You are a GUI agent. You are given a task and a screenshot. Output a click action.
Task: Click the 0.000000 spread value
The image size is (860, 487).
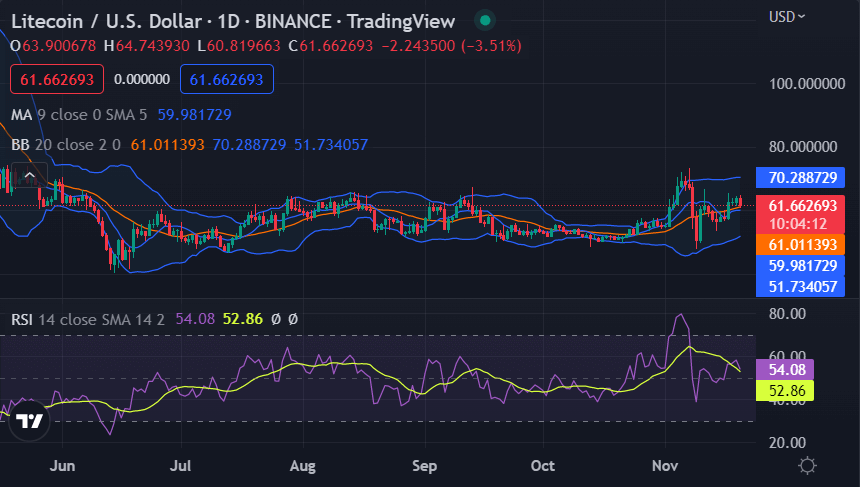pyautogui.click(x=142, y=80)
